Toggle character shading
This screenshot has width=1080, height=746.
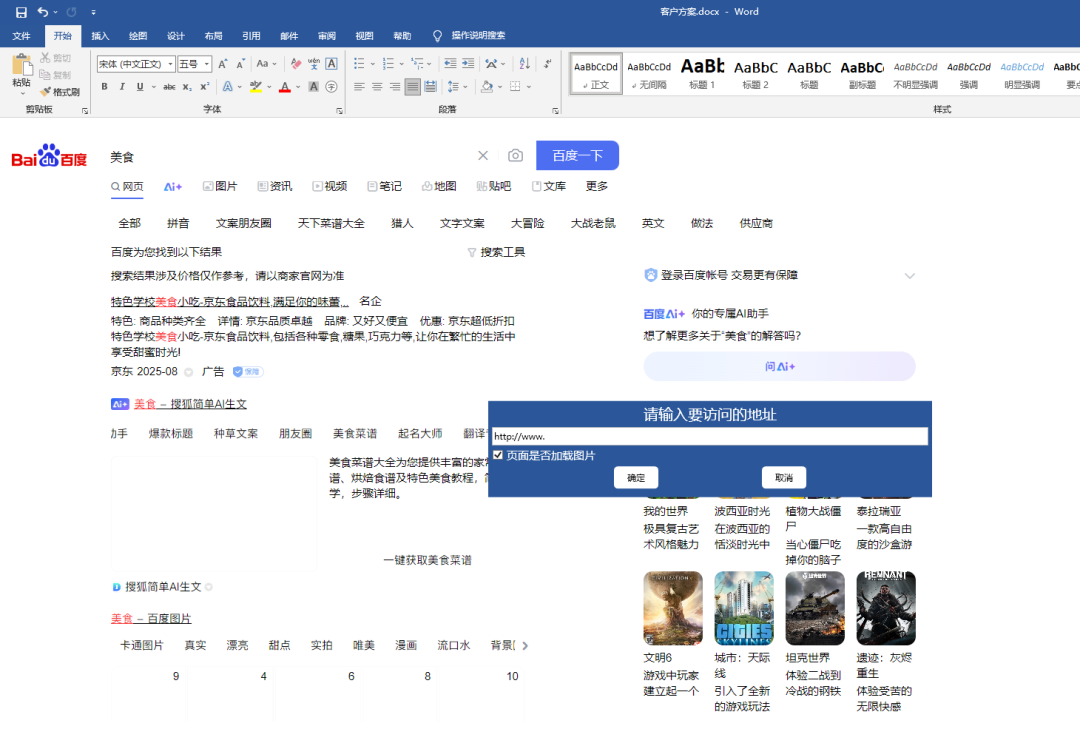[313, 87]
